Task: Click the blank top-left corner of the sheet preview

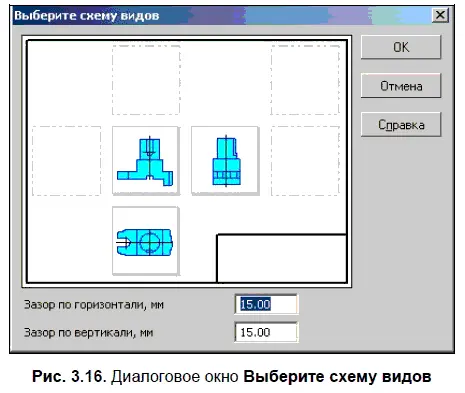Action: [67, 80]
